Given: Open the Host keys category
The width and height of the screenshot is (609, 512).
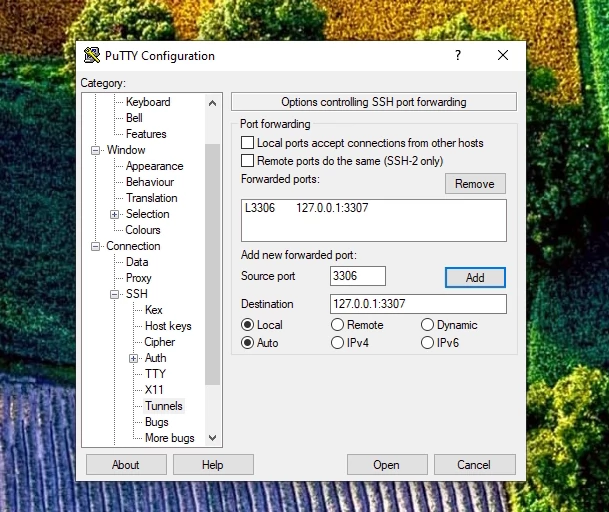Looking at the screenshot, I should click(168, 326).
